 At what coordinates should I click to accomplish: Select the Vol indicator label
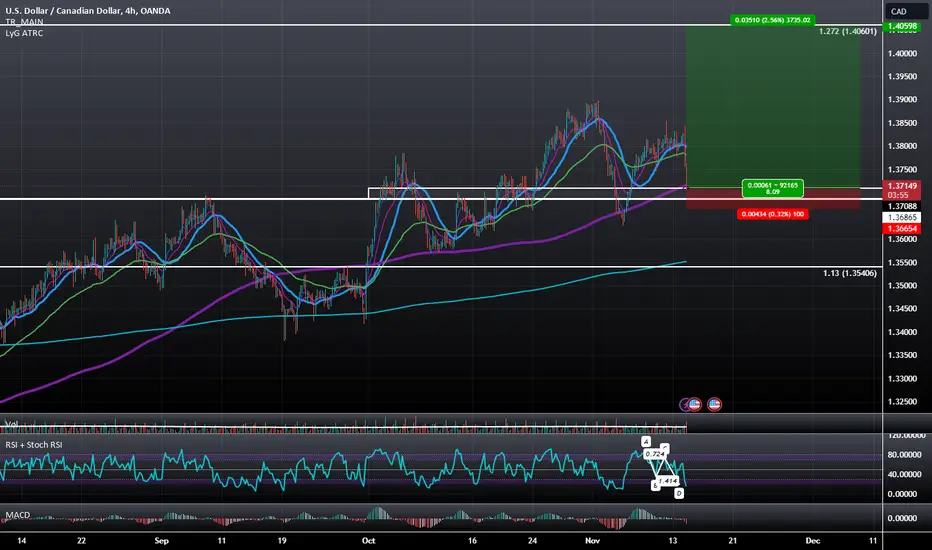point(11,424)
